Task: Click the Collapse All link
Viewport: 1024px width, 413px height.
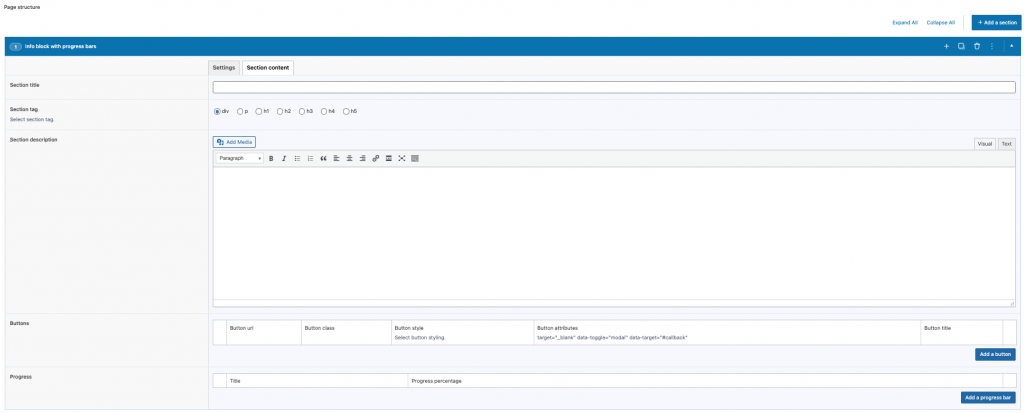Action: click(940, 23)
